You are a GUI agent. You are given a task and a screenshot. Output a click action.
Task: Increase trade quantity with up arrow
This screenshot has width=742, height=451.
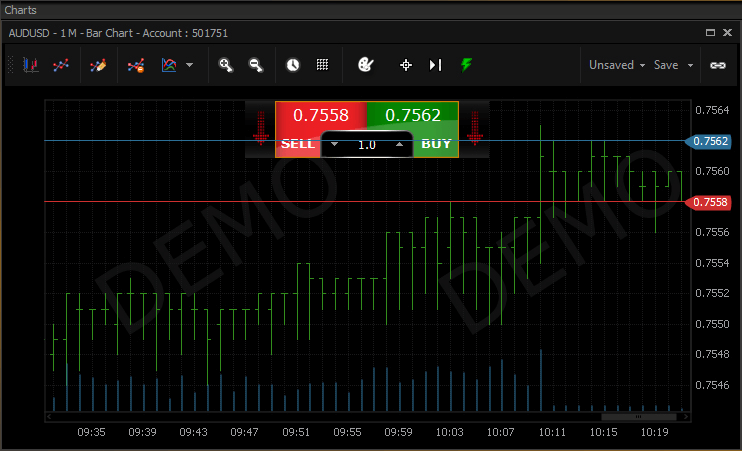click(399, 144)
